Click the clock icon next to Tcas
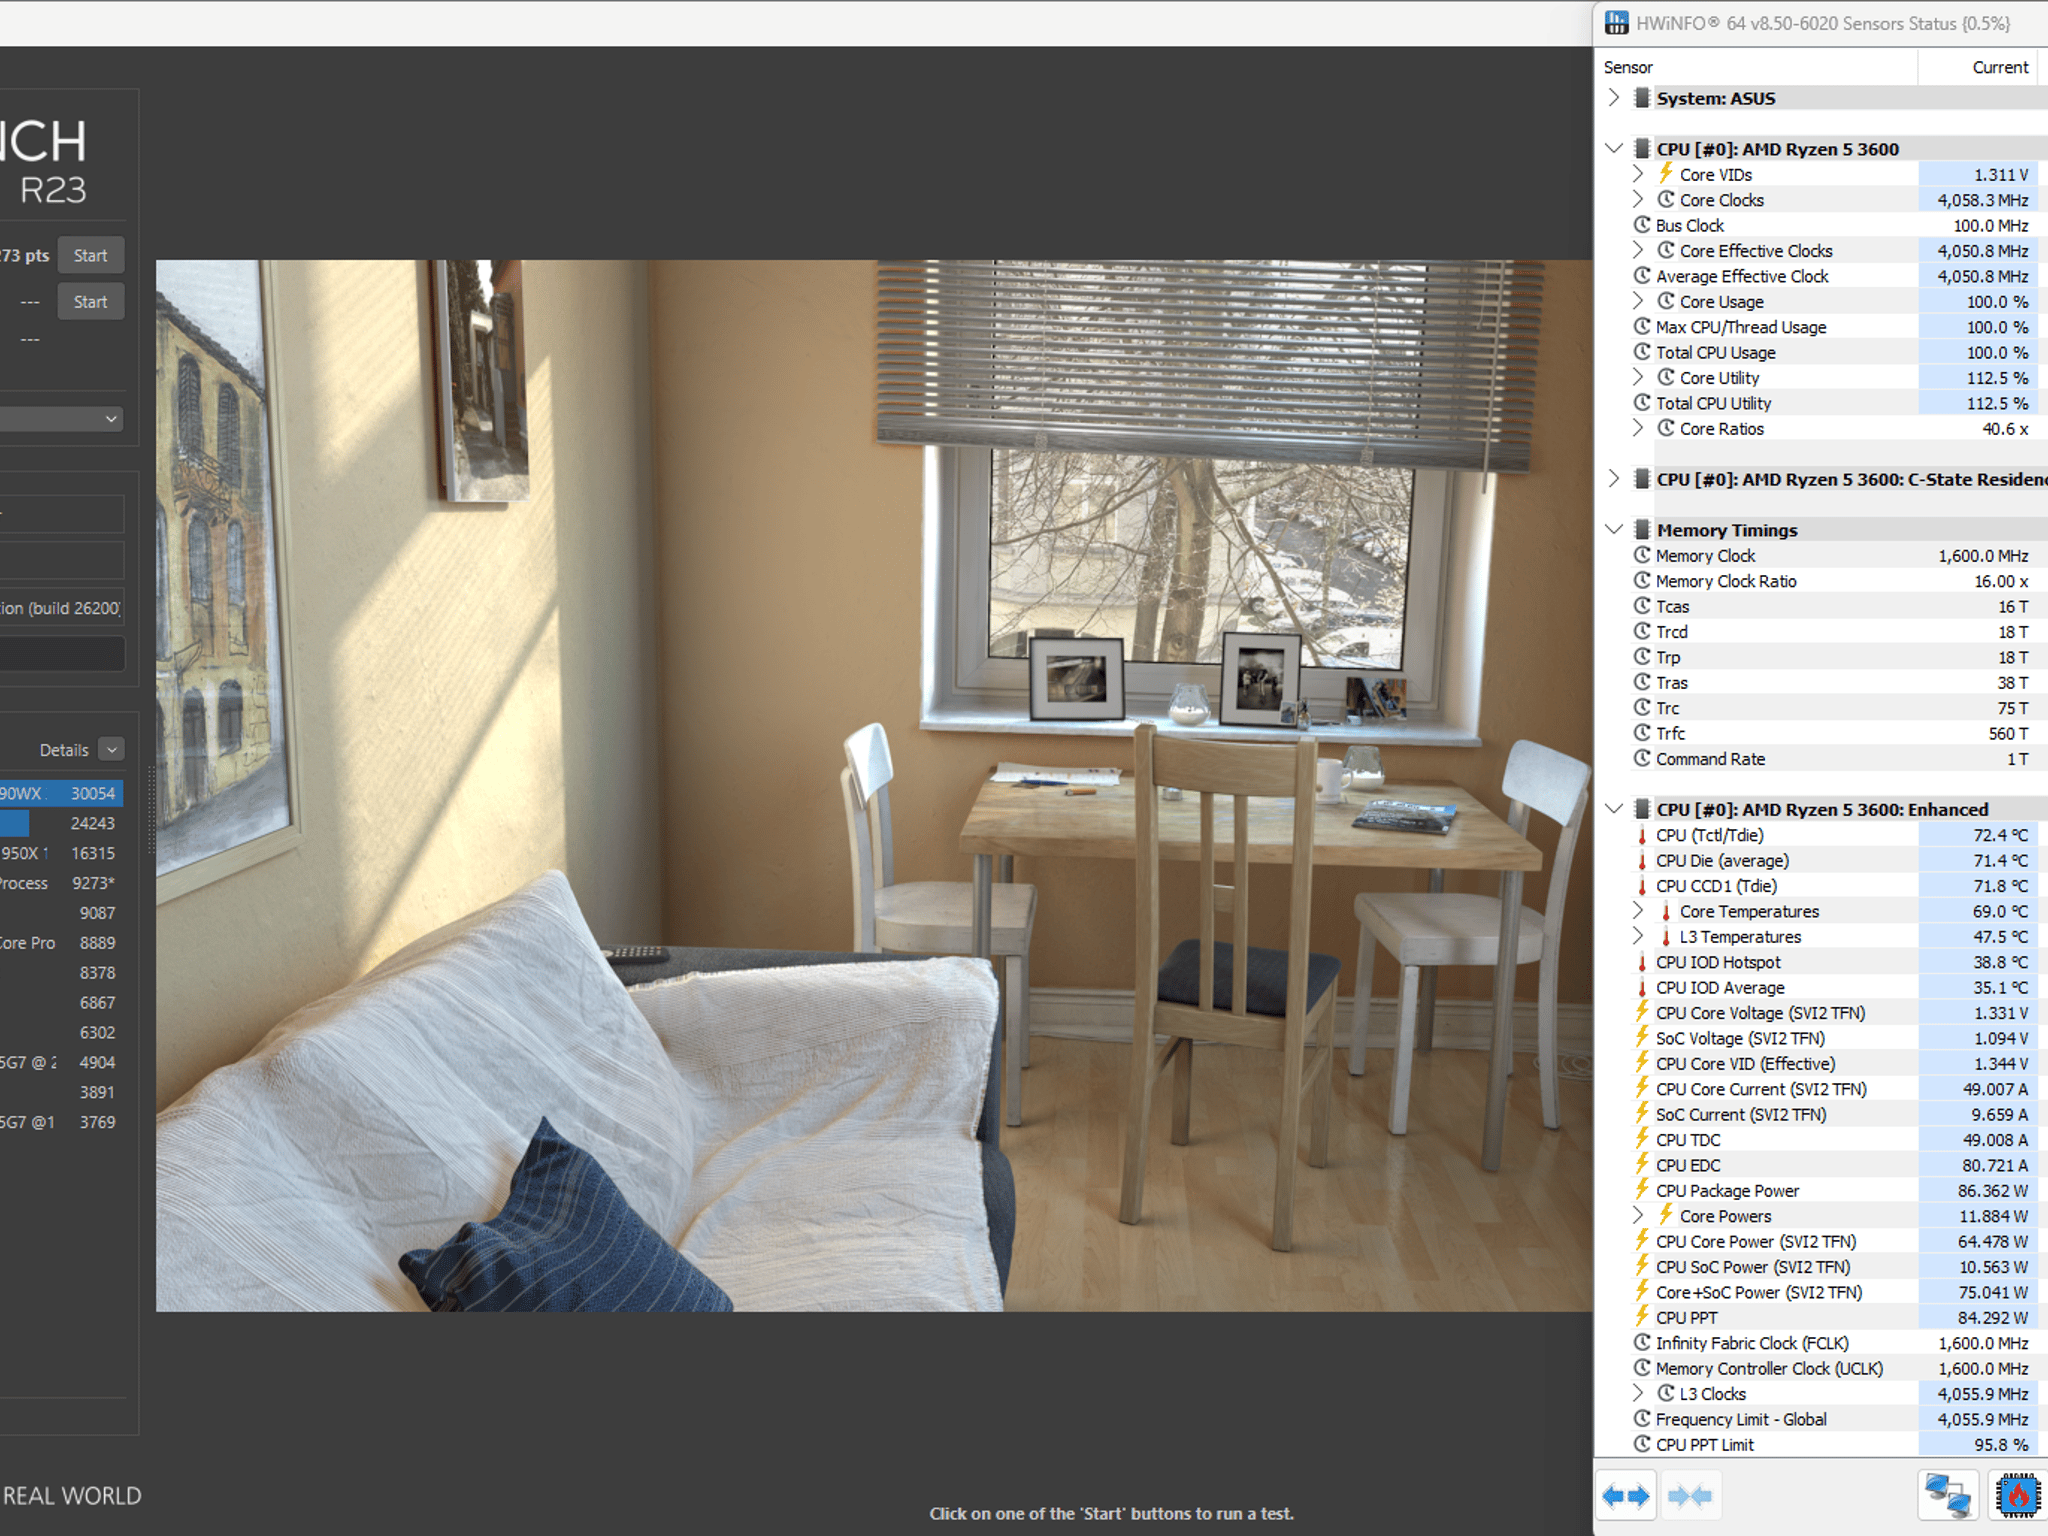 tap(1642, 606)
